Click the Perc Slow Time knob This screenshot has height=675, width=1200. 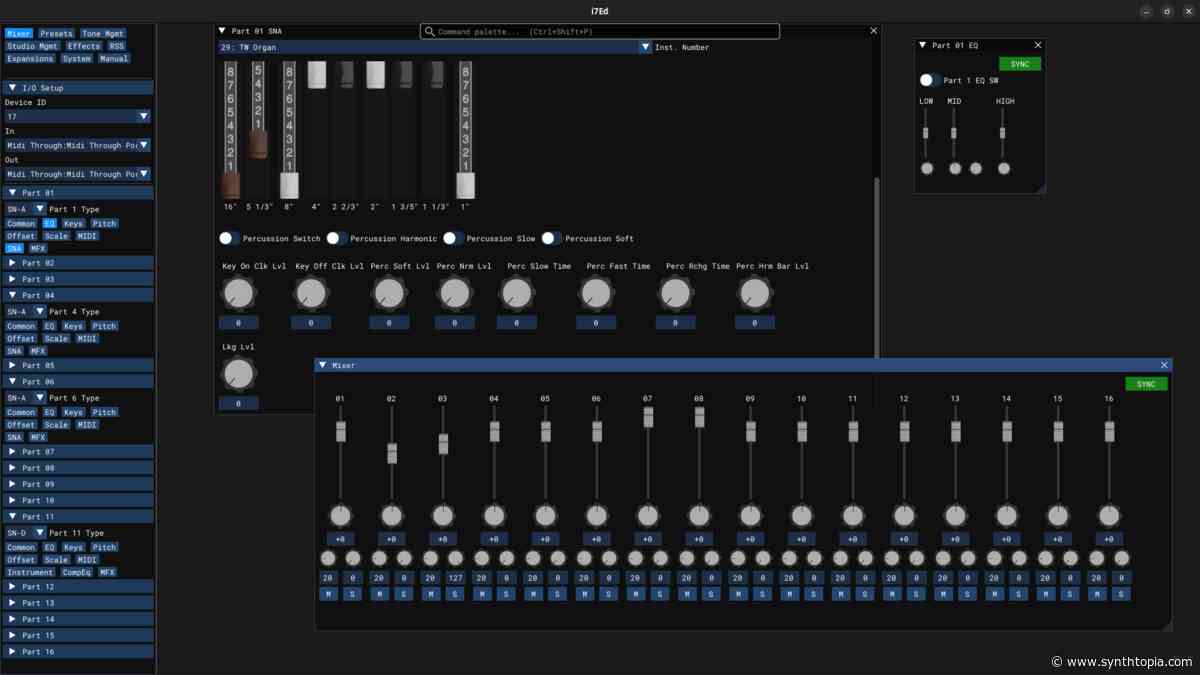(x=517, y=293)
